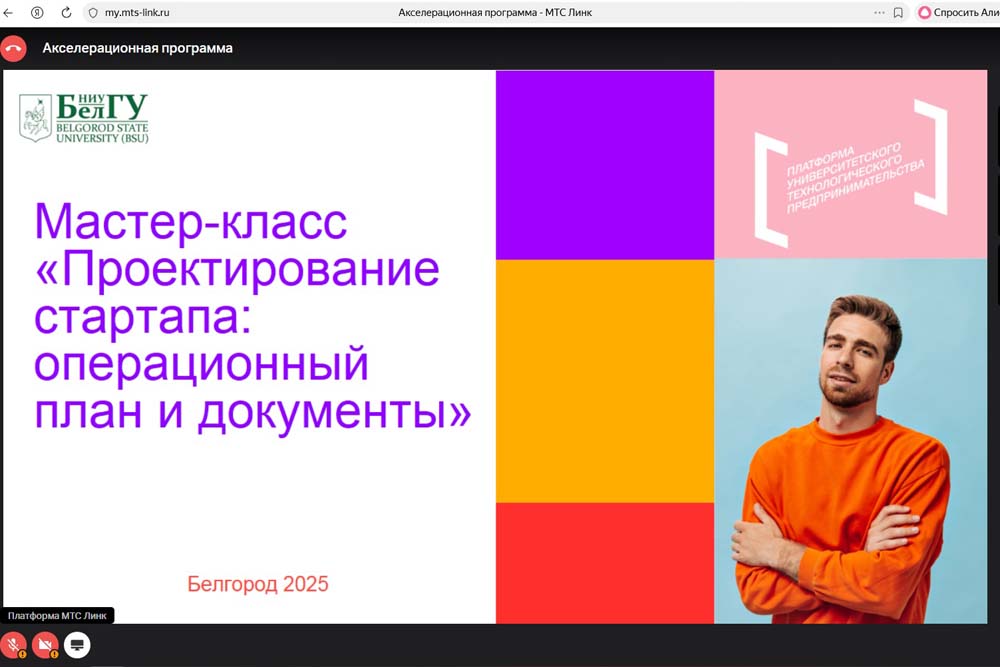Reload the page with the refresh icon
This screenshot has width=1000, height=667.
(x=66, y=13)
